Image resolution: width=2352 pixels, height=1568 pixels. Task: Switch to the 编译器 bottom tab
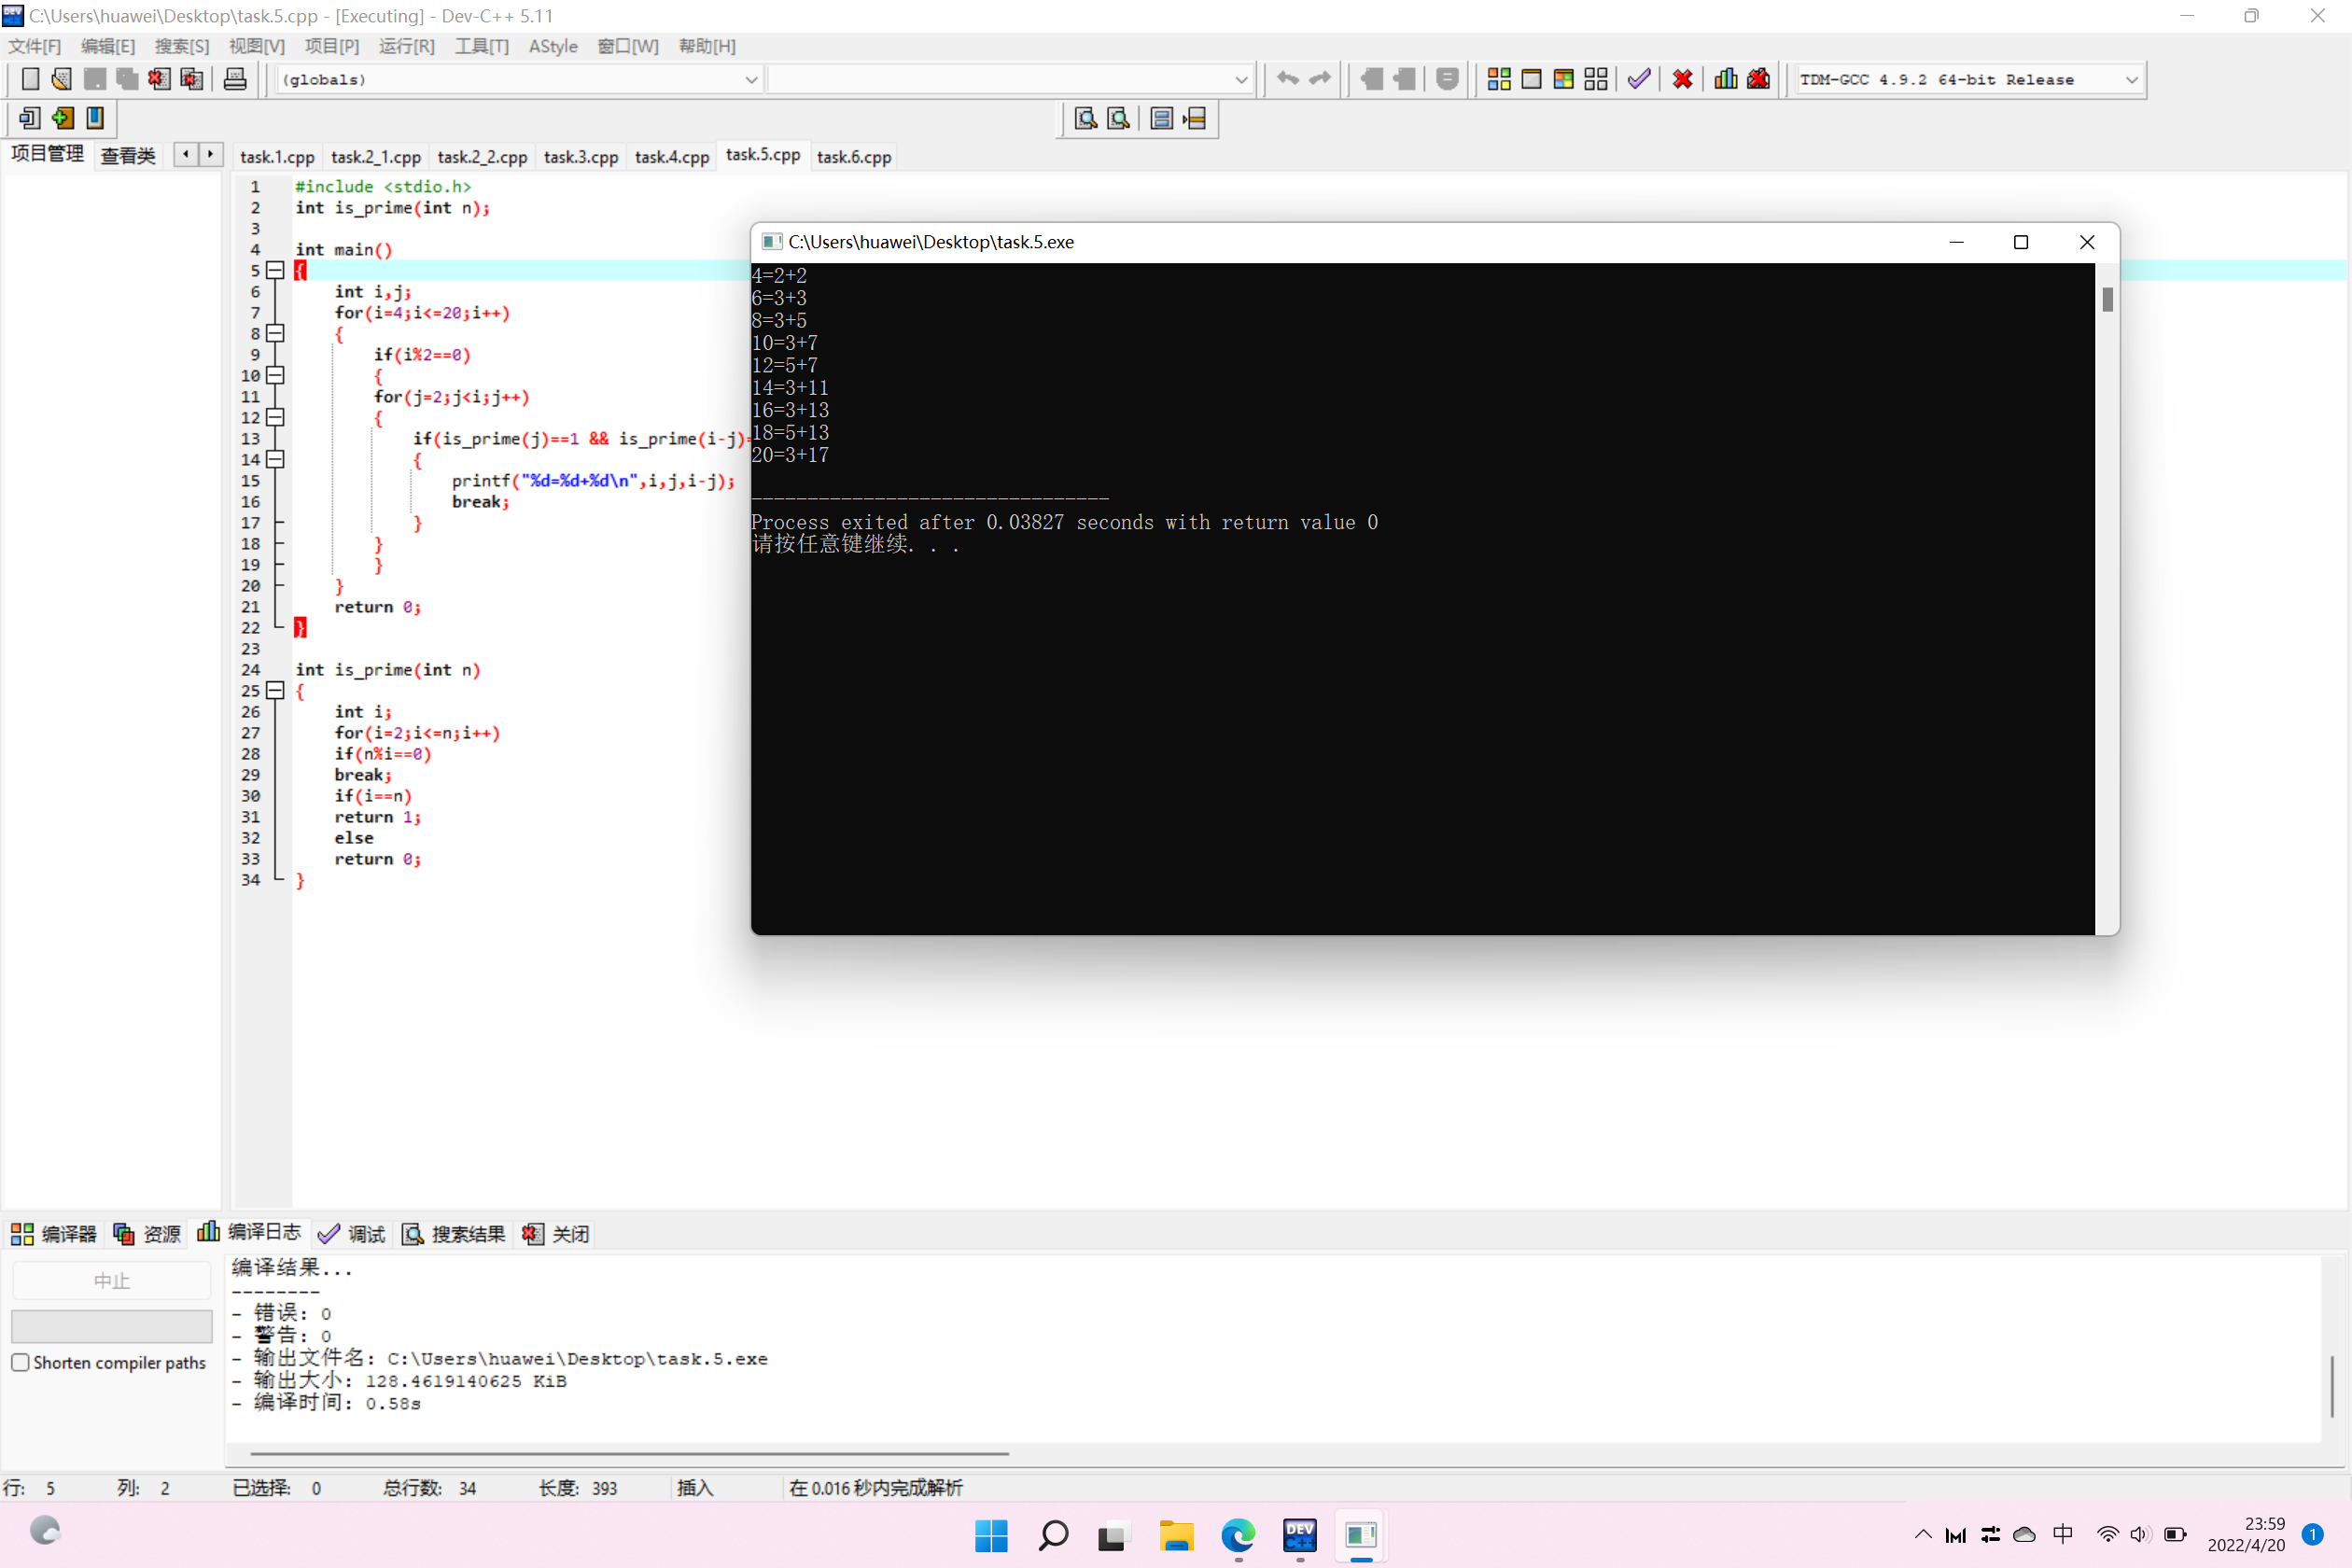(x=54, y=1233)
